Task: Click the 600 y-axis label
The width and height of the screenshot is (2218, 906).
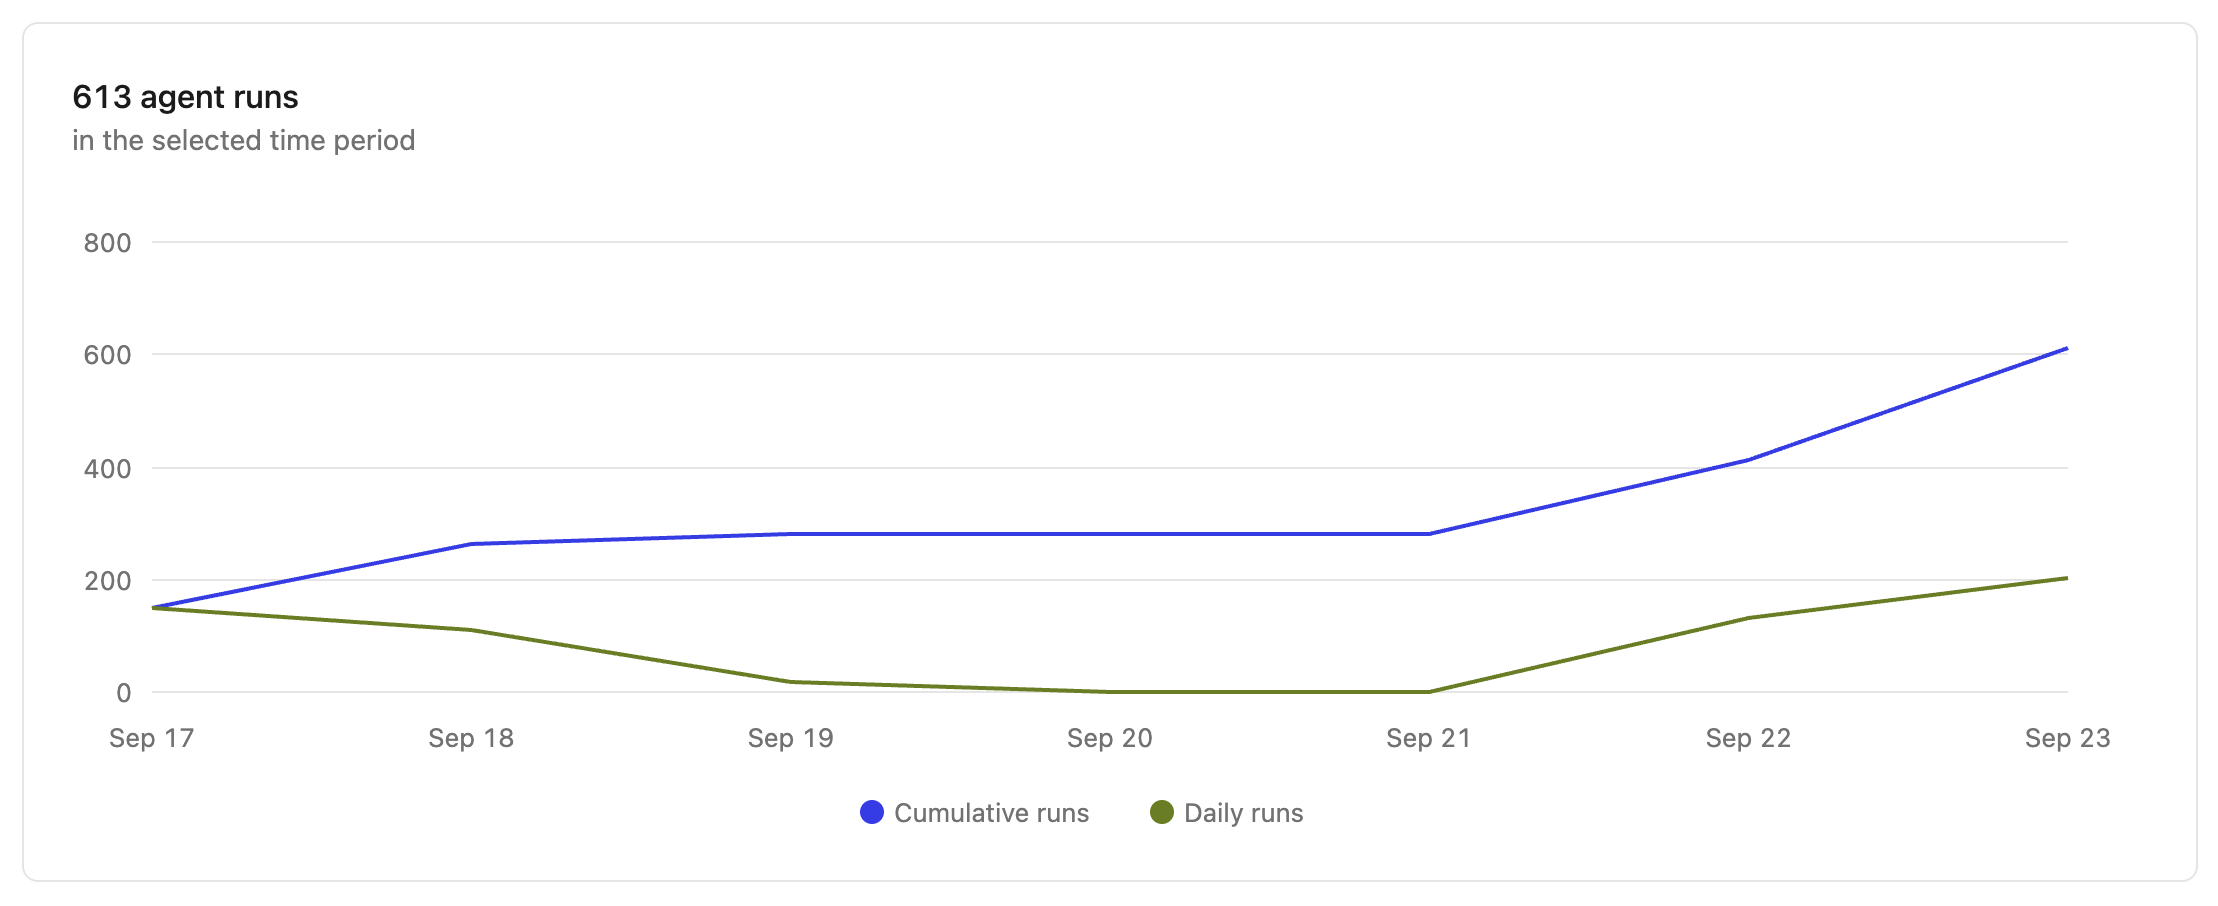Action: click(x=108, y=355)
